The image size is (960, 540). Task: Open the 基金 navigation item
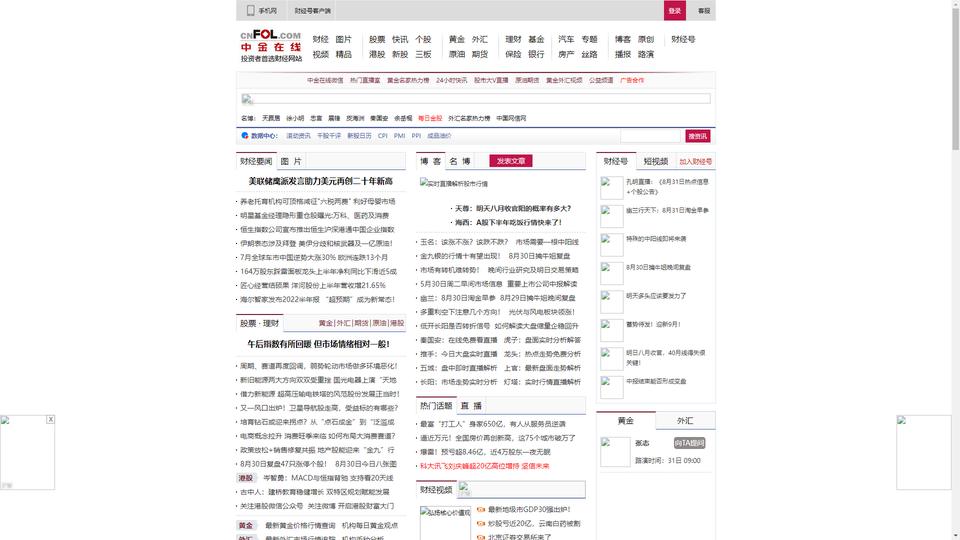coord(536,39)
